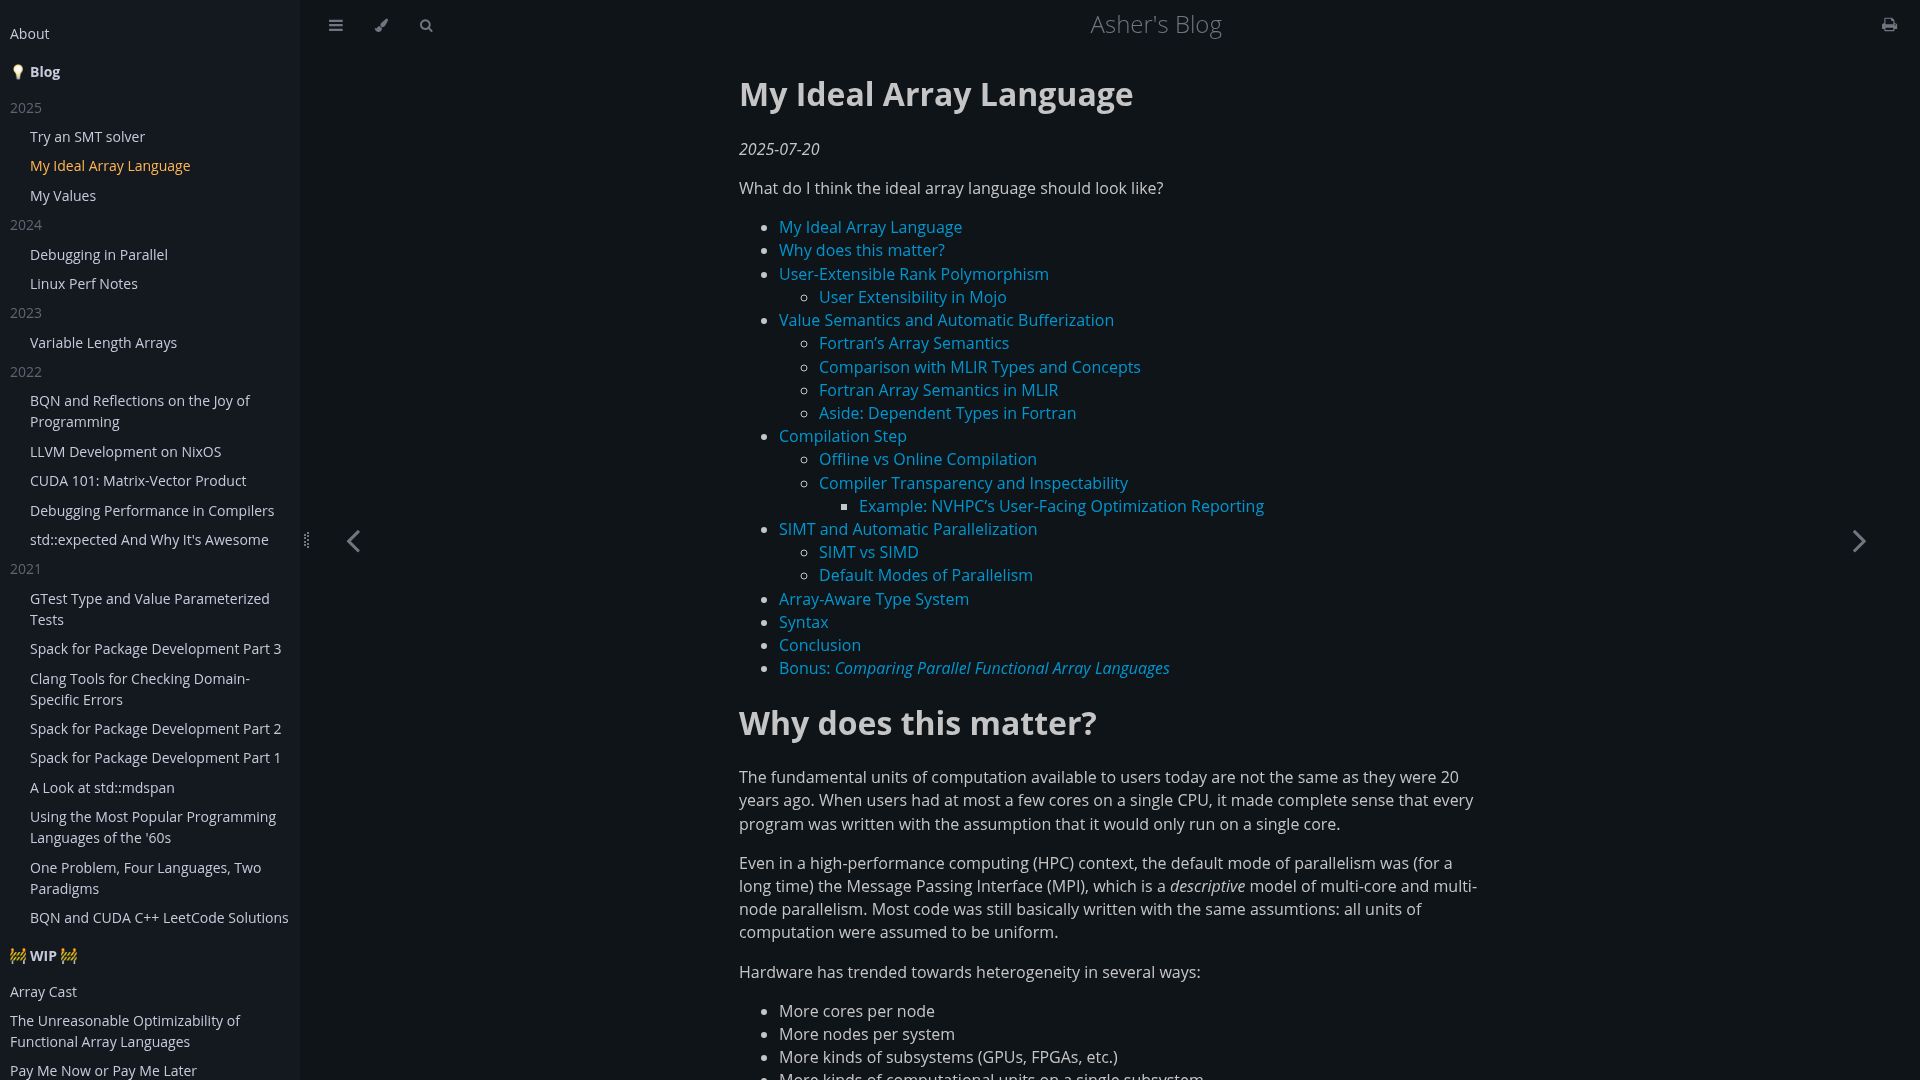Open 'Debugging in Parallel' post
The image size is (1920, 1080).
click(99, 255)
